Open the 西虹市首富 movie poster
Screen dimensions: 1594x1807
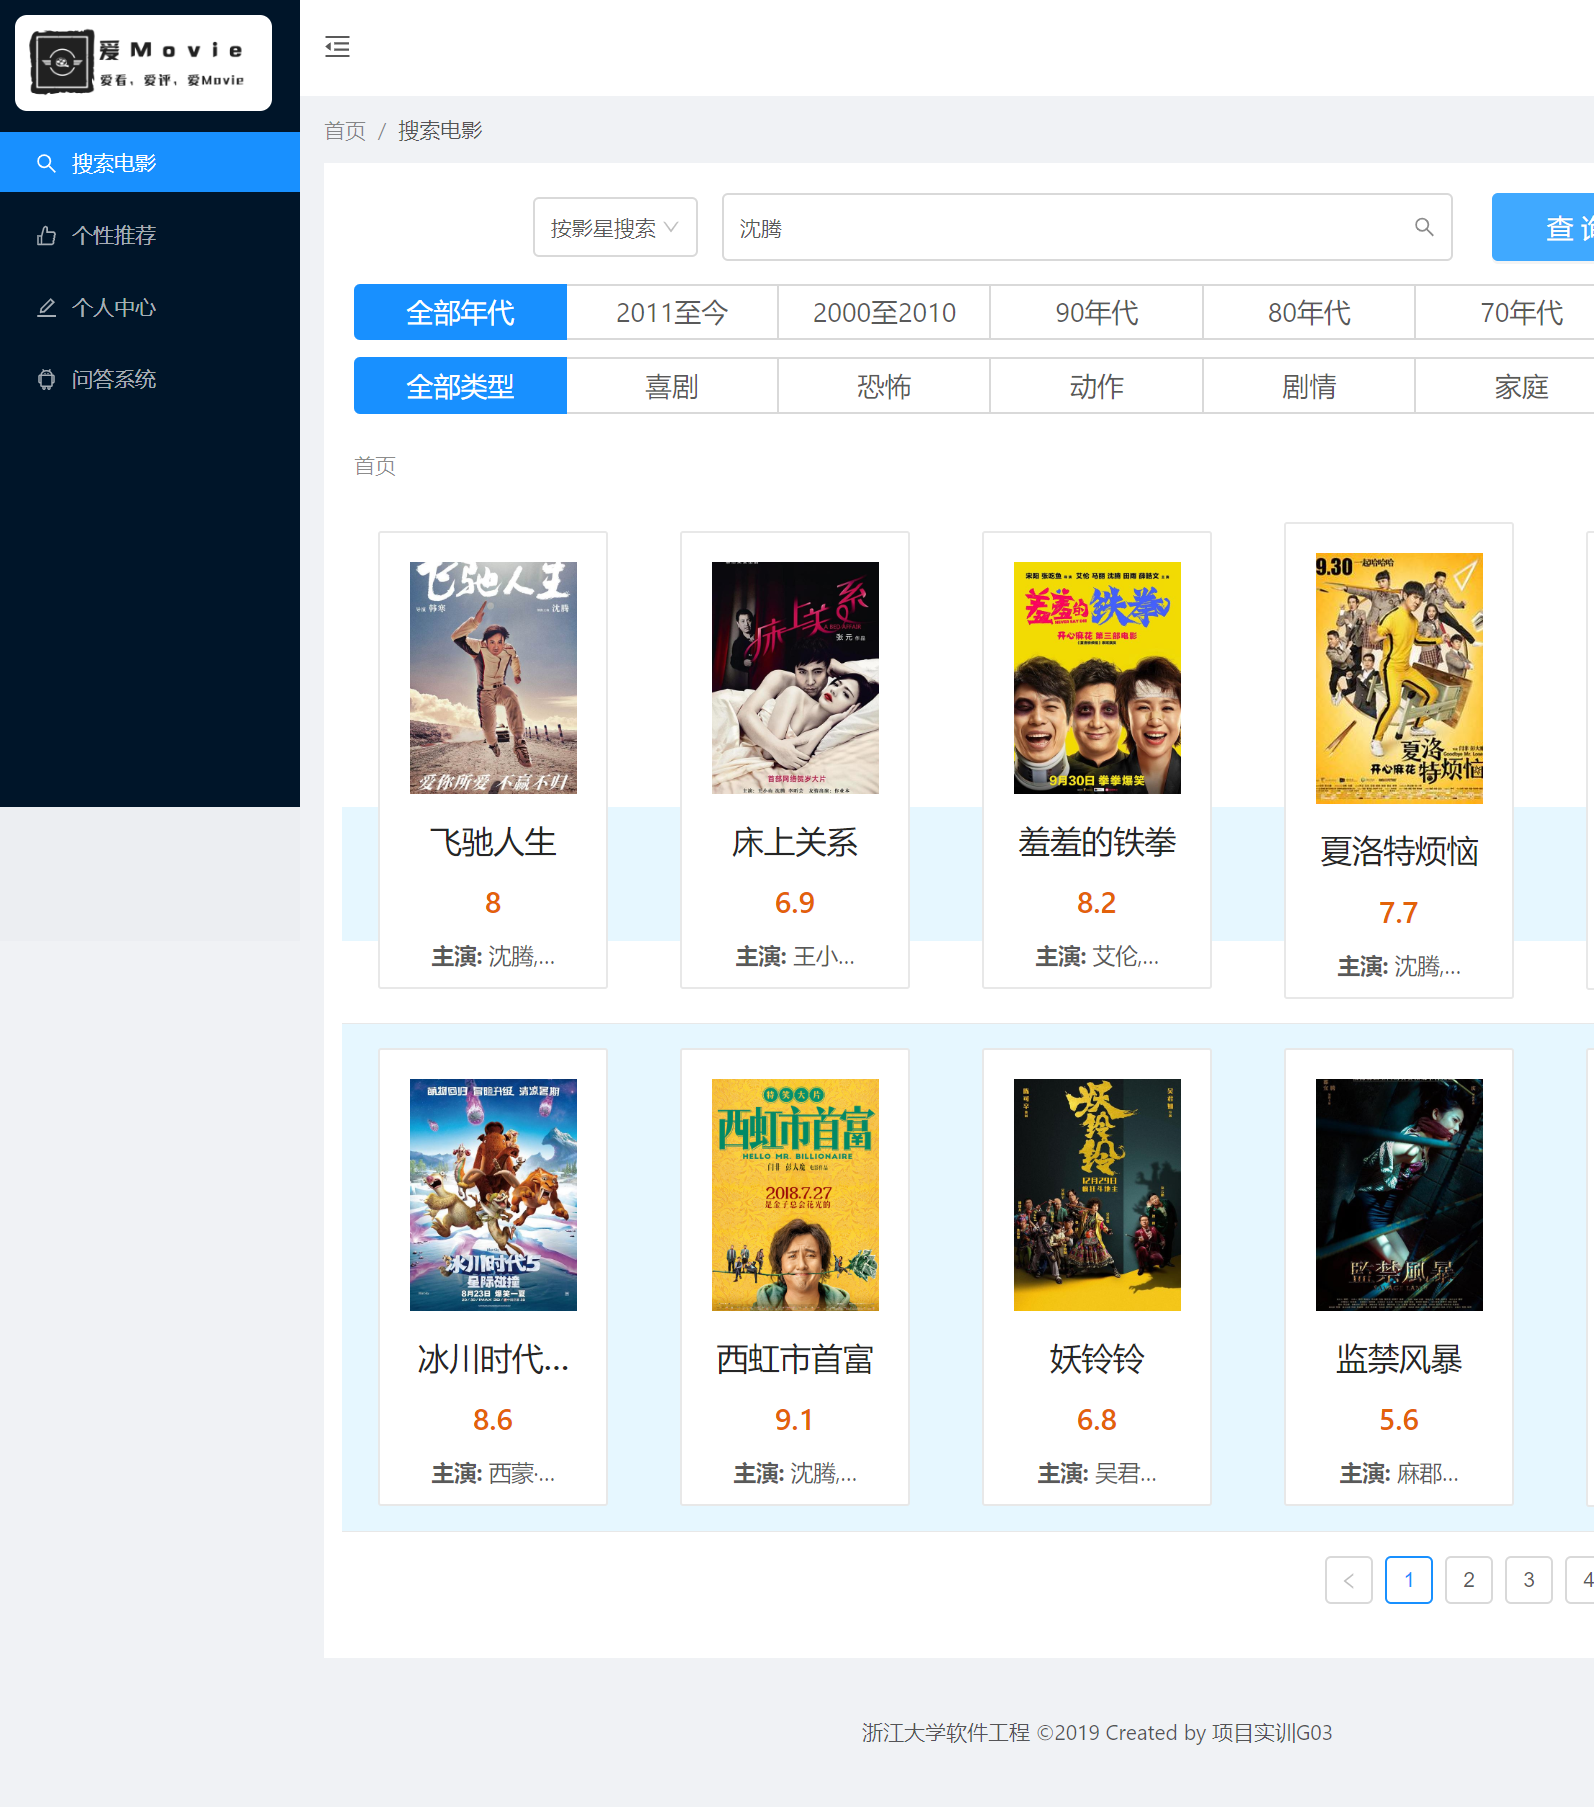click(795, 1195)
